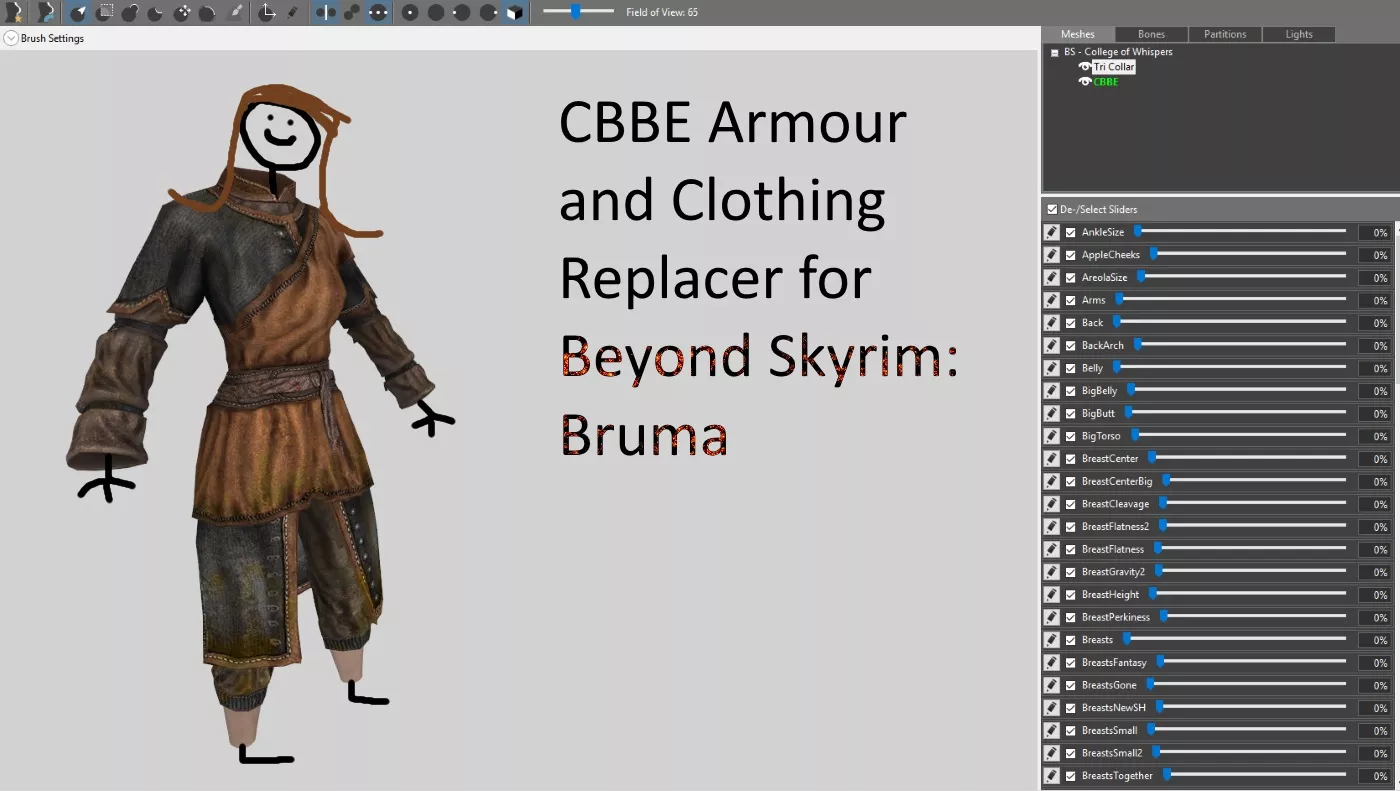The width and height of the screenshot is (1400, 791).
Task: Click the BreastsNewSH slider label
Action: tap(1114, 708)
